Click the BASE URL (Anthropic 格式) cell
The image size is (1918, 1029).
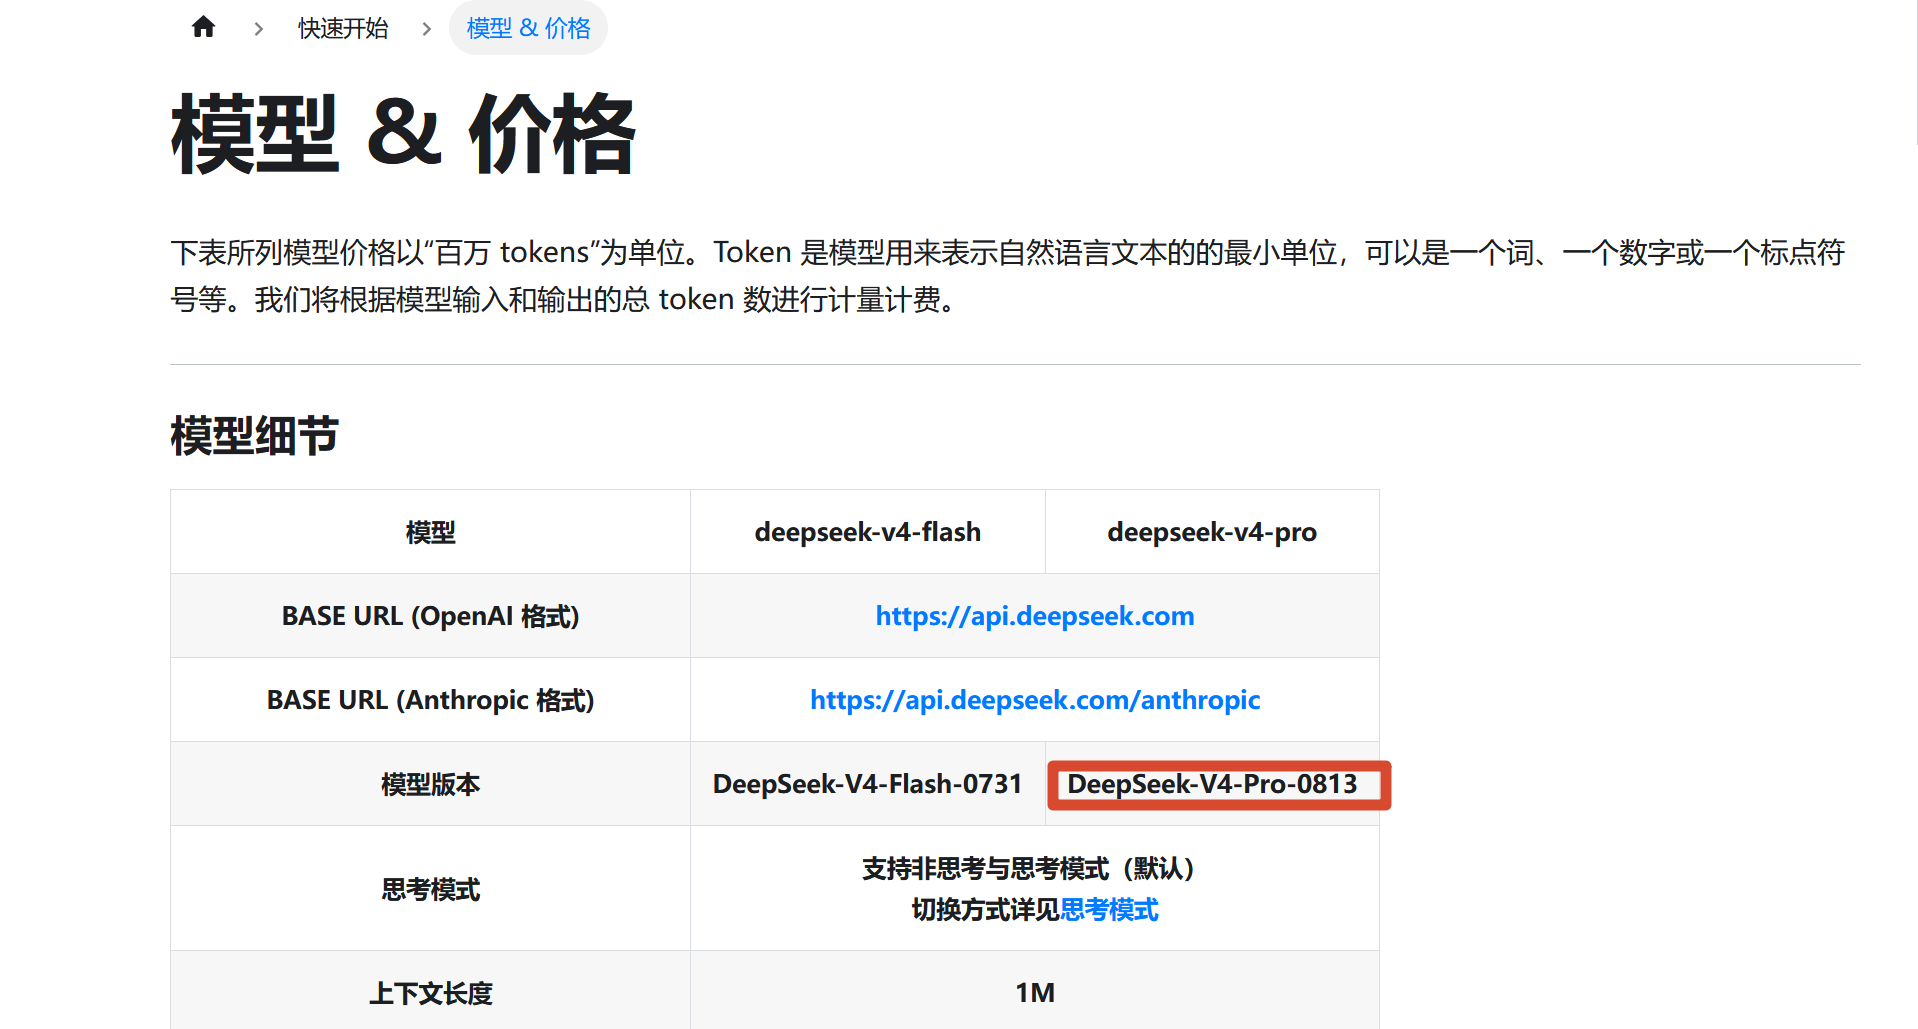click(x=431, y=700)
